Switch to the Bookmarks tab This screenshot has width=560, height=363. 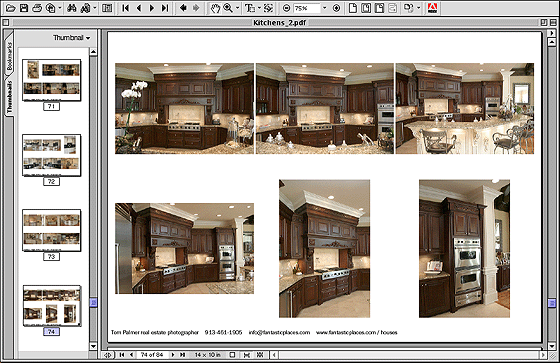coord(9,56)
